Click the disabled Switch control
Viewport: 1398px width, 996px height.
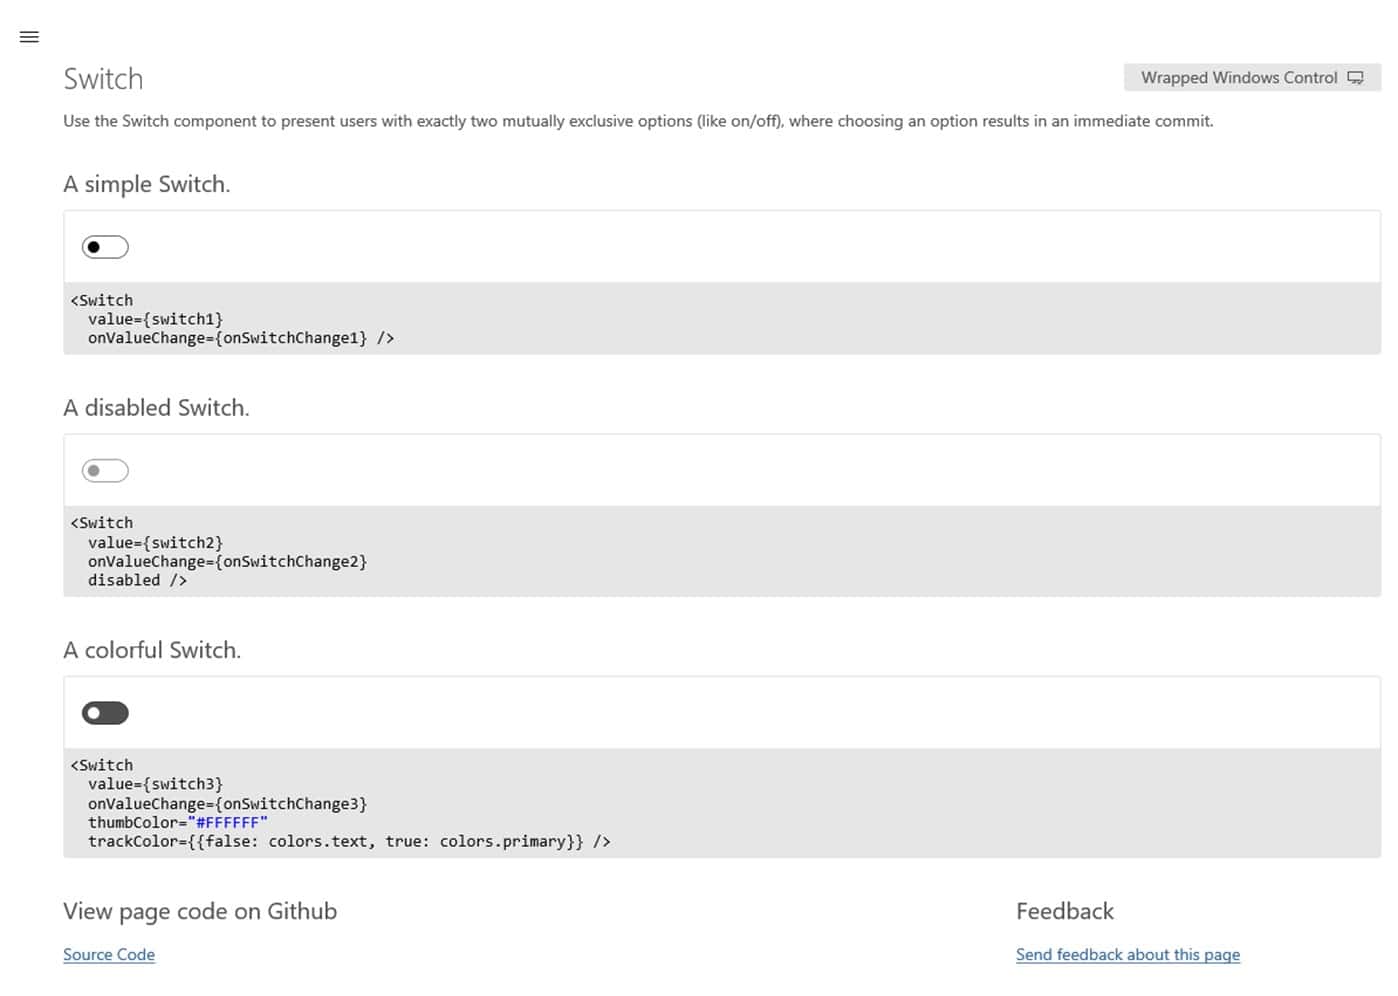[x=105, y=471]
